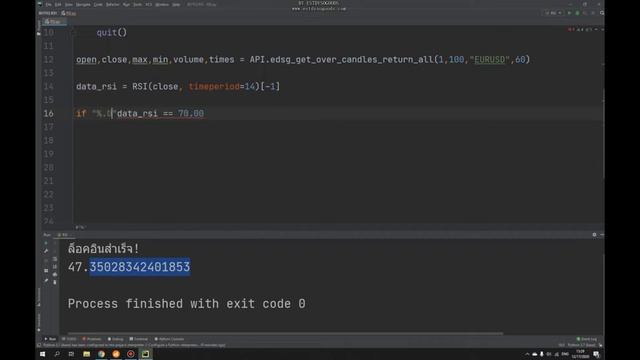Show hidden system tray icons
The width and height of the screenshot is (640, 360).
[x=527, y=354]
